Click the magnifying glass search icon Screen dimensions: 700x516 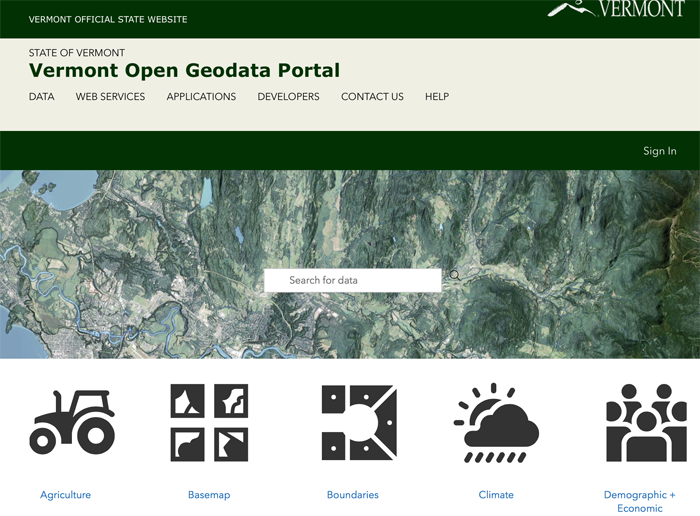pos(454,275)
